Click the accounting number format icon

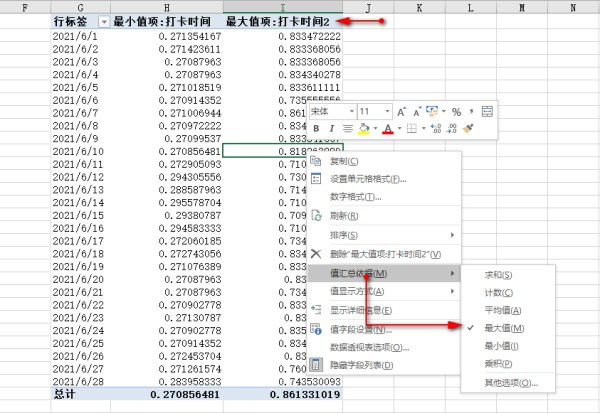coord(432,111)
